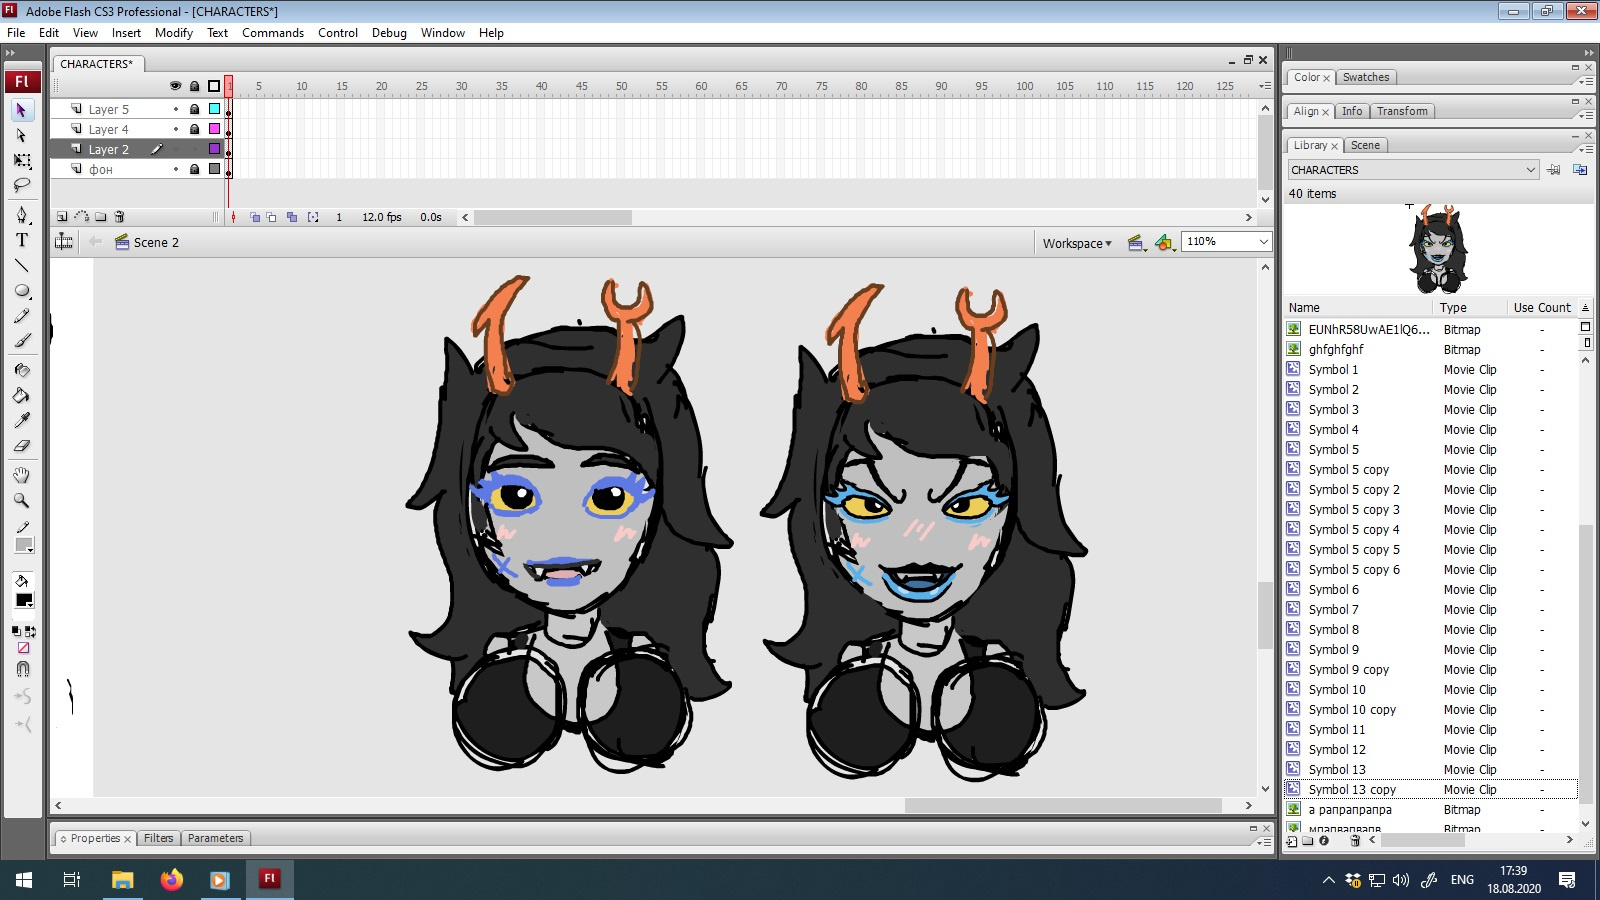This screenshot has height=900, width=1600.
Task: Select the Pen tool
Action: [22, 215]
